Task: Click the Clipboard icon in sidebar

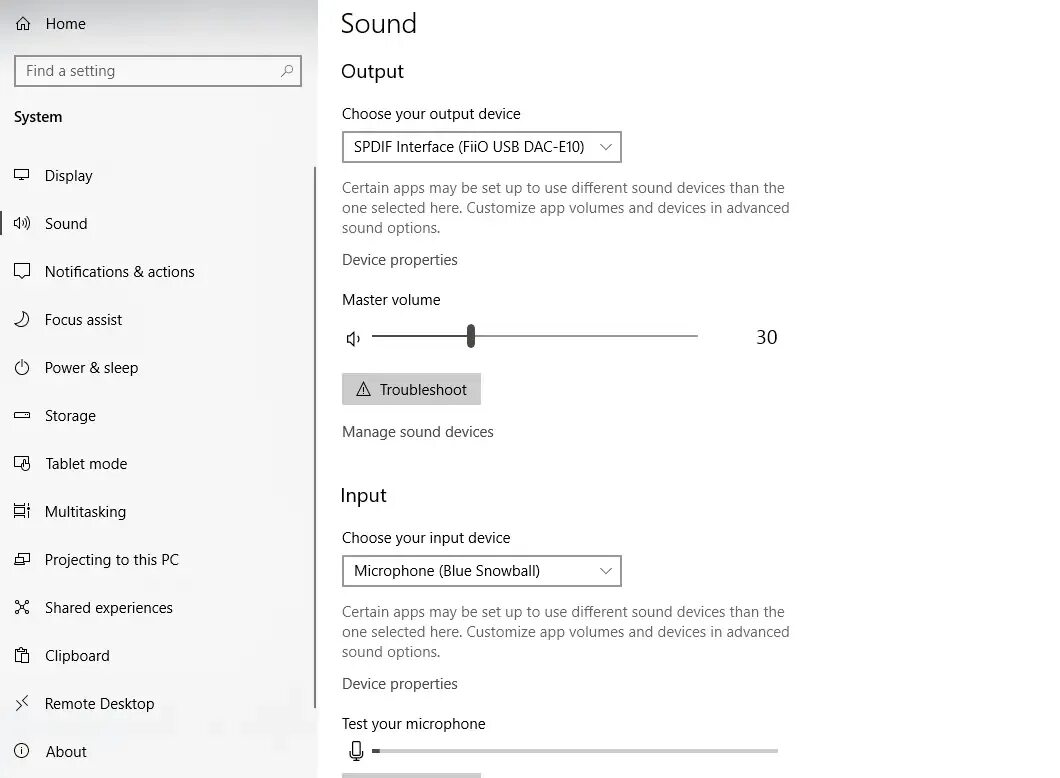Action: tap(22, 656)
